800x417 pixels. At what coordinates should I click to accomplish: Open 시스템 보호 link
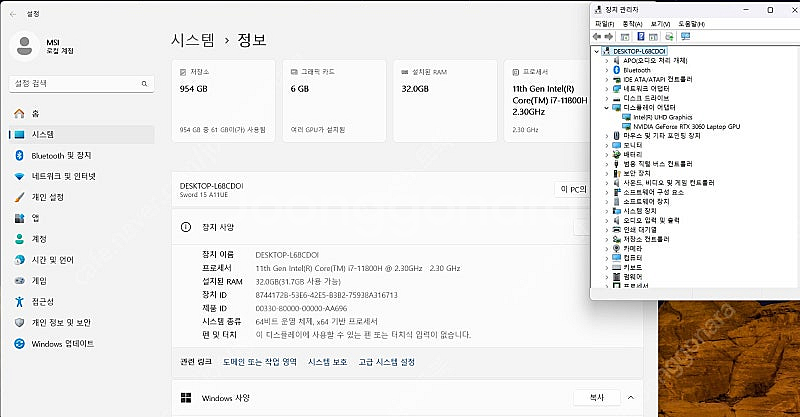328,362
